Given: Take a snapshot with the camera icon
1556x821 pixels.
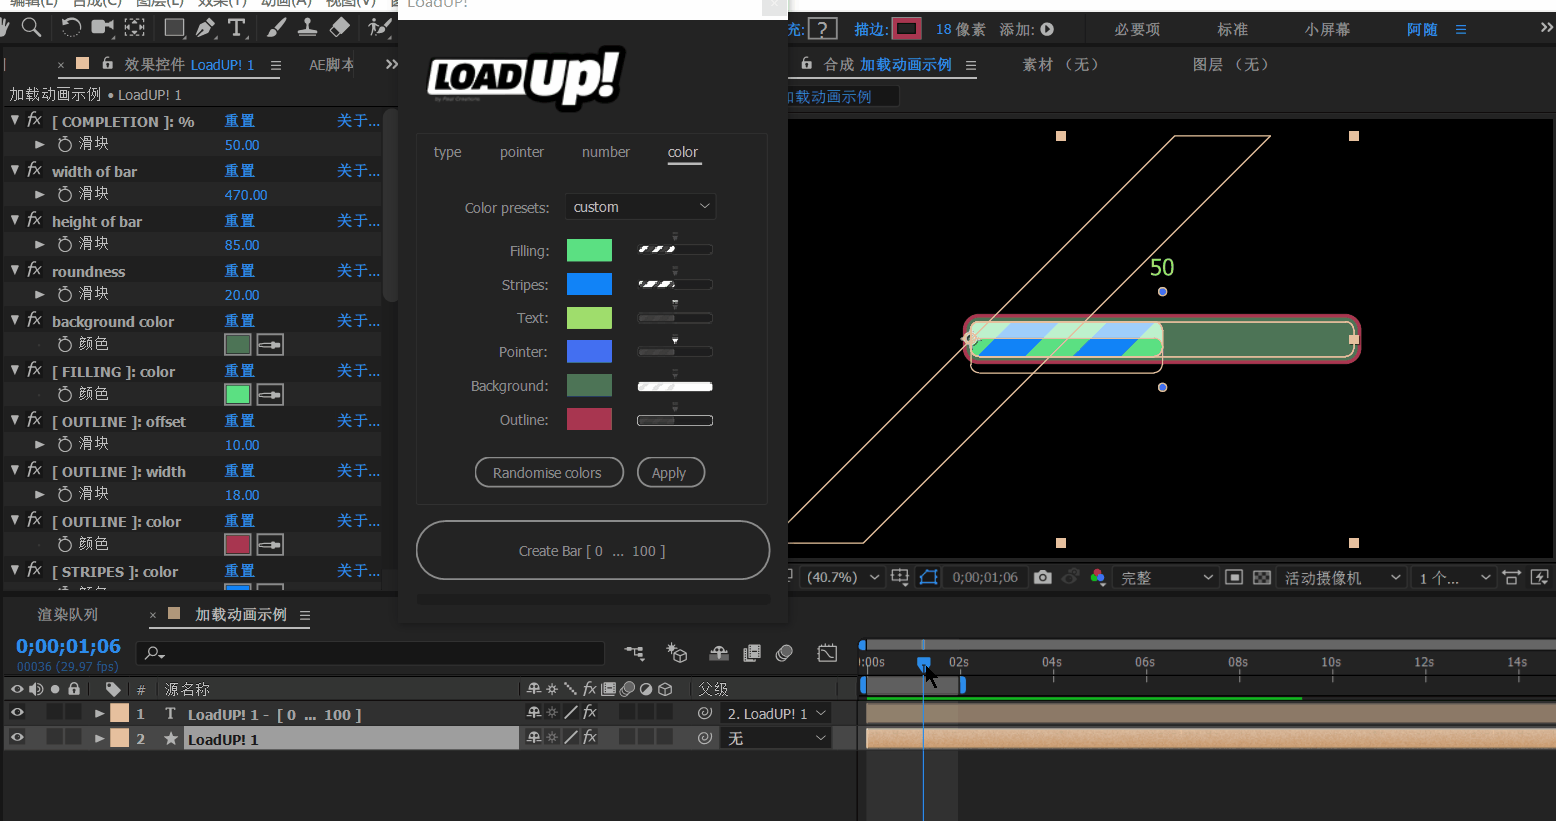Looking at the screenshot, I should pos(1042,577).
